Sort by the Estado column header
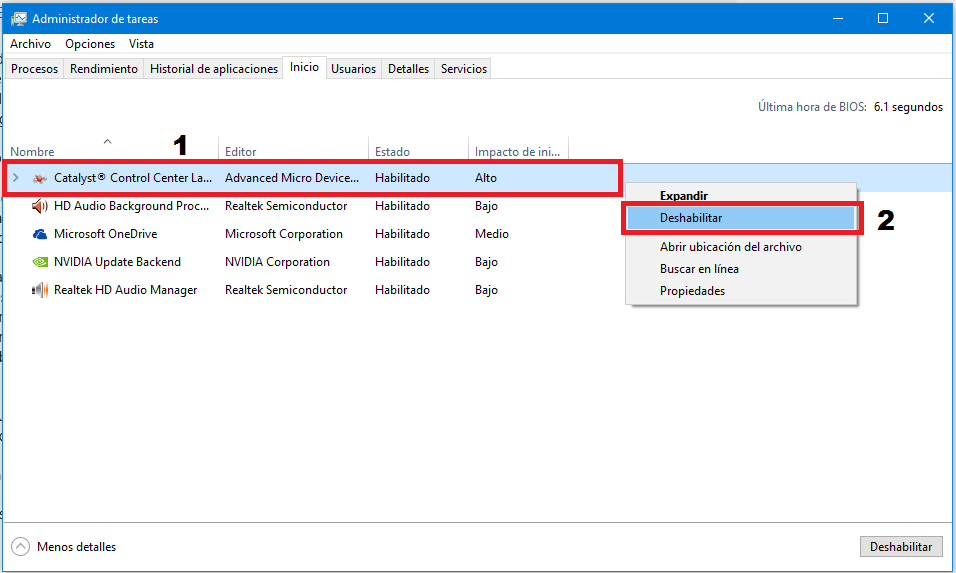The image size is (956, 573). point(418,151)
